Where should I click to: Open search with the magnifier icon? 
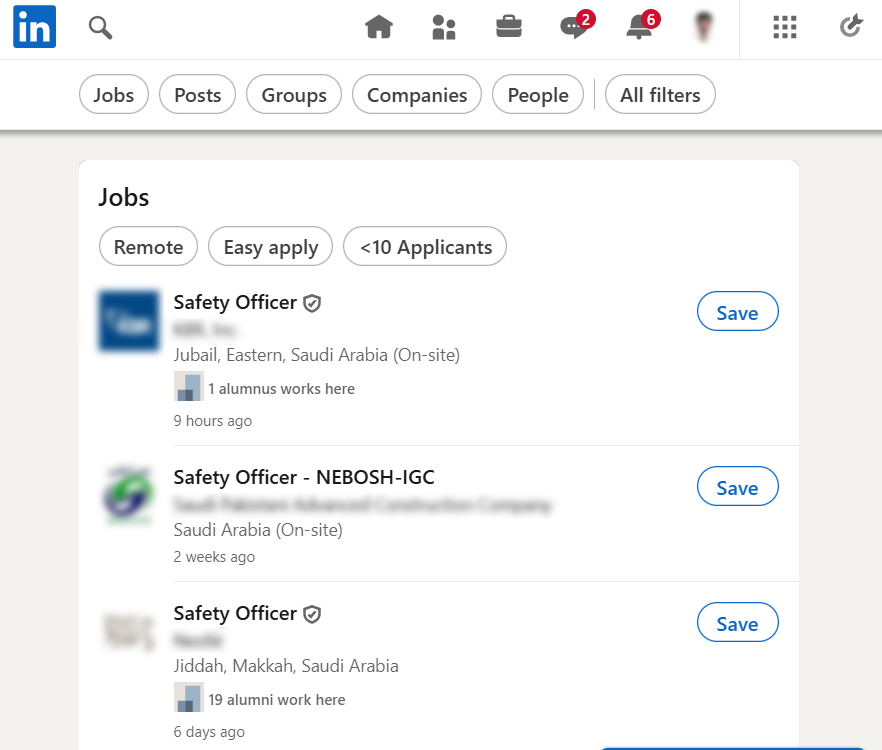pyautogui.click(x=100, y=28)
